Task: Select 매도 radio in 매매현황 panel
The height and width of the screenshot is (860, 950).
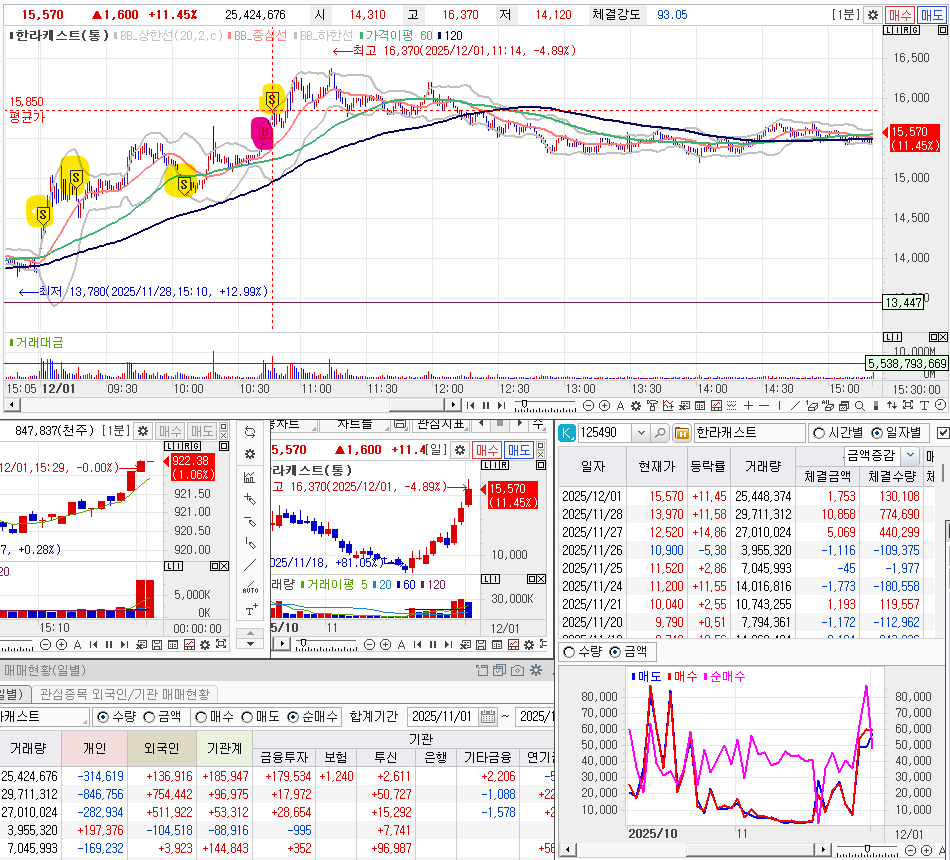Action: (247, 717)
